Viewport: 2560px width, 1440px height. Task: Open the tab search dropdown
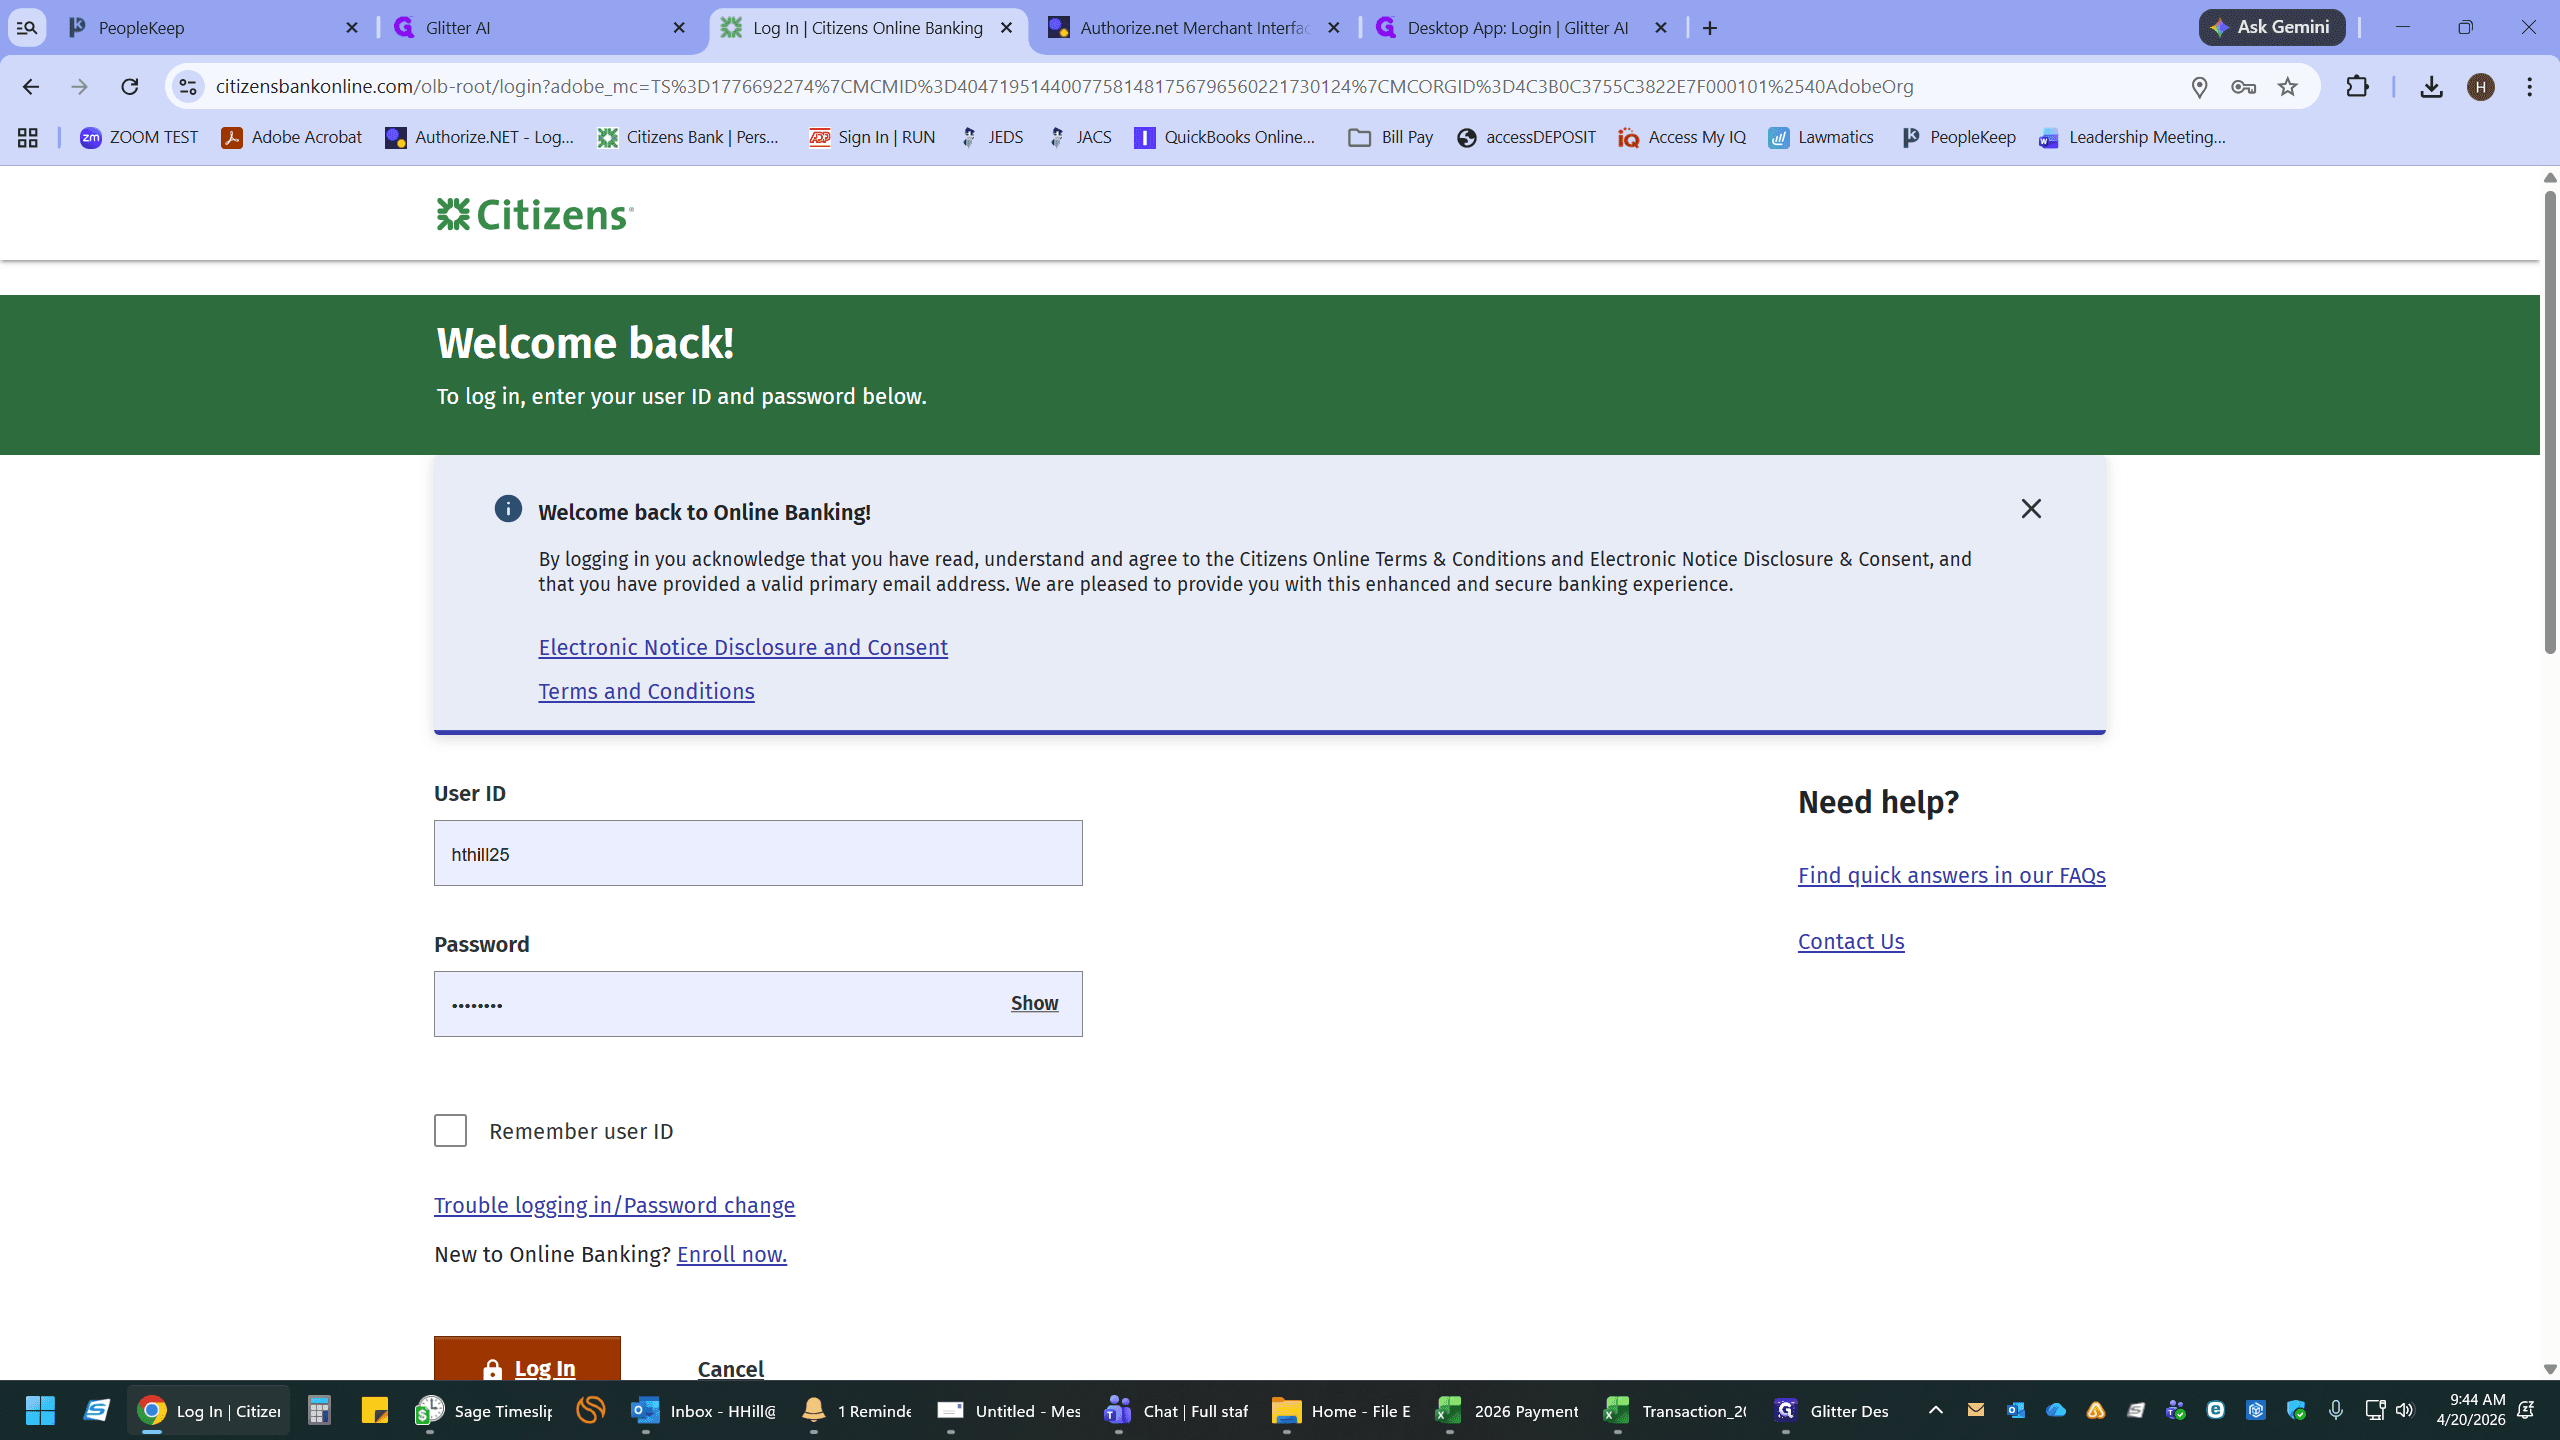27,28
